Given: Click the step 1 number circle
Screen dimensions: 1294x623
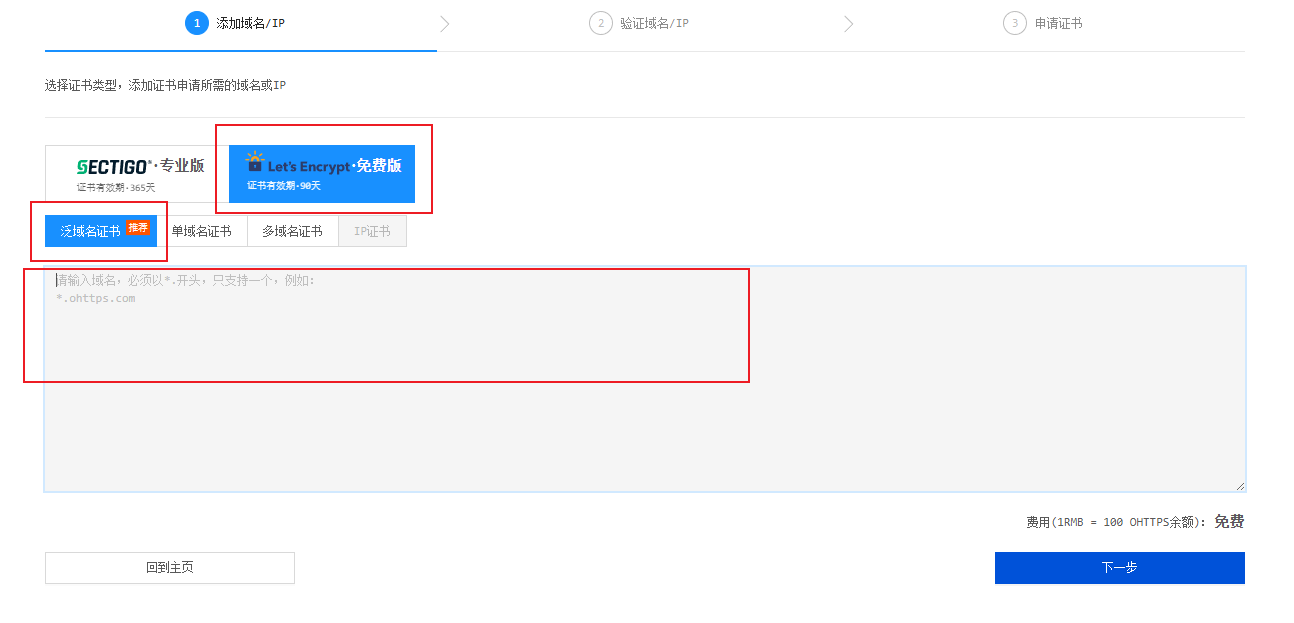Looking at the screenshot, I should [197, 23].
